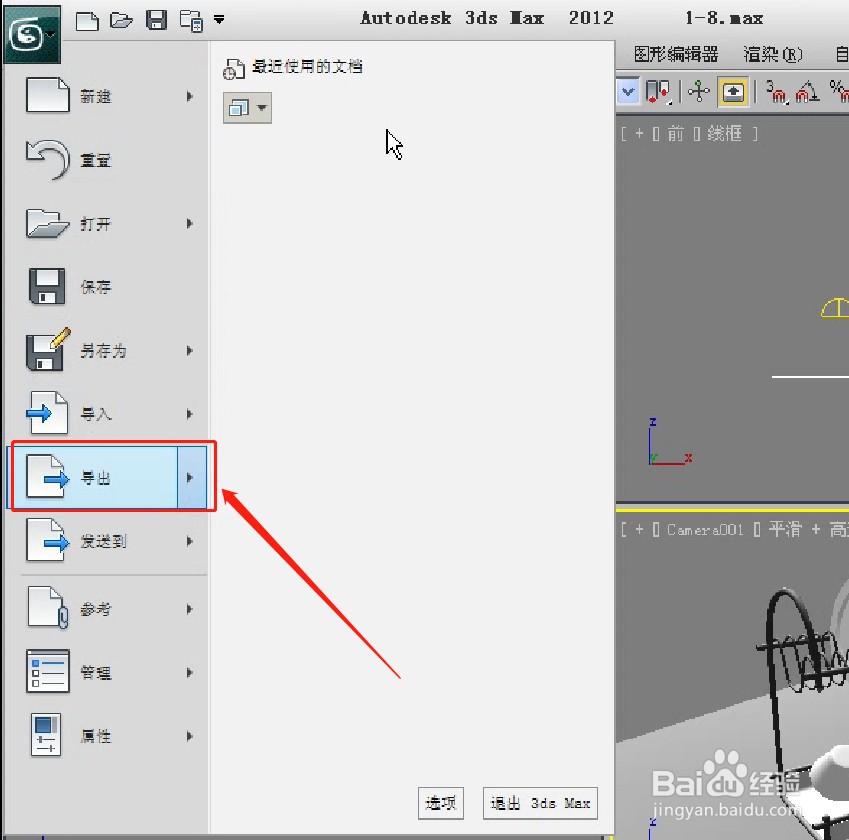Expand the 导出 submenu arrow
This screenshot has height=840, width=849.
(192, 478)
